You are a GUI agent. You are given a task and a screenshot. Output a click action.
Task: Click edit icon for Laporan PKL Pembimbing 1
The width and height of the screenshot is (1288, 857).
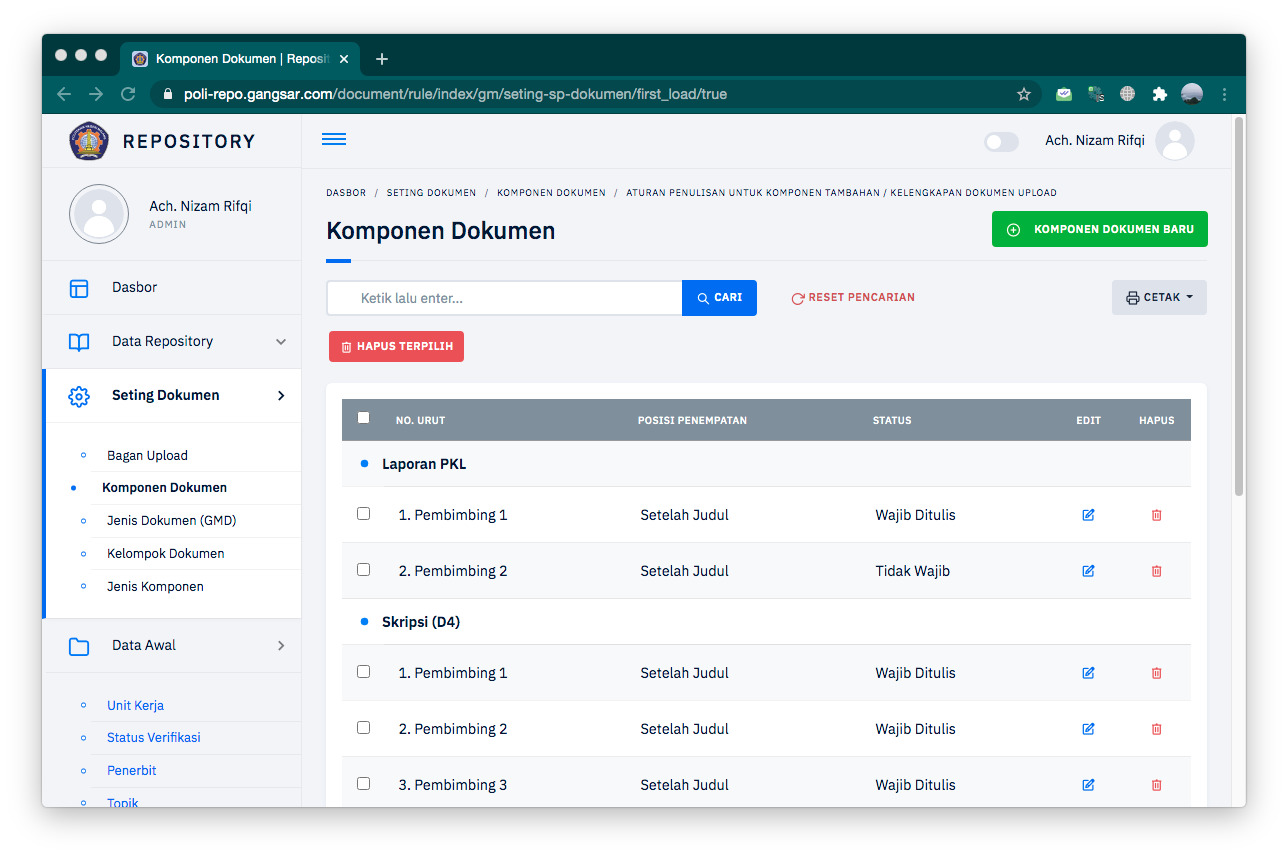click(1088, 515)
